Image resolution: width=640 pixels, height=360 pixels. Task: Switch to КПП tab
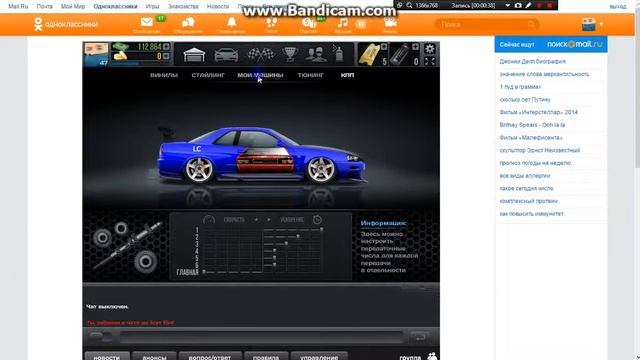(347, 75)
